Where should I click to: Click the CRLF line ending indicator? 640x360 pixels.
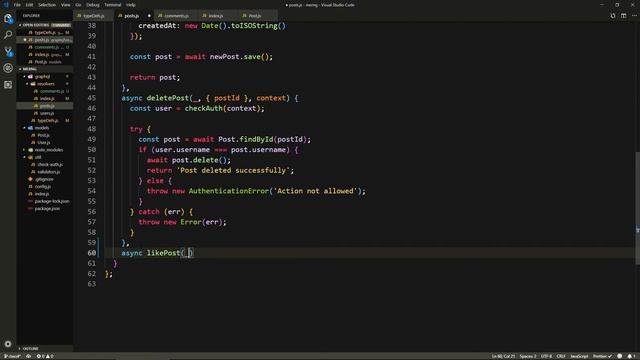[561, 356]
